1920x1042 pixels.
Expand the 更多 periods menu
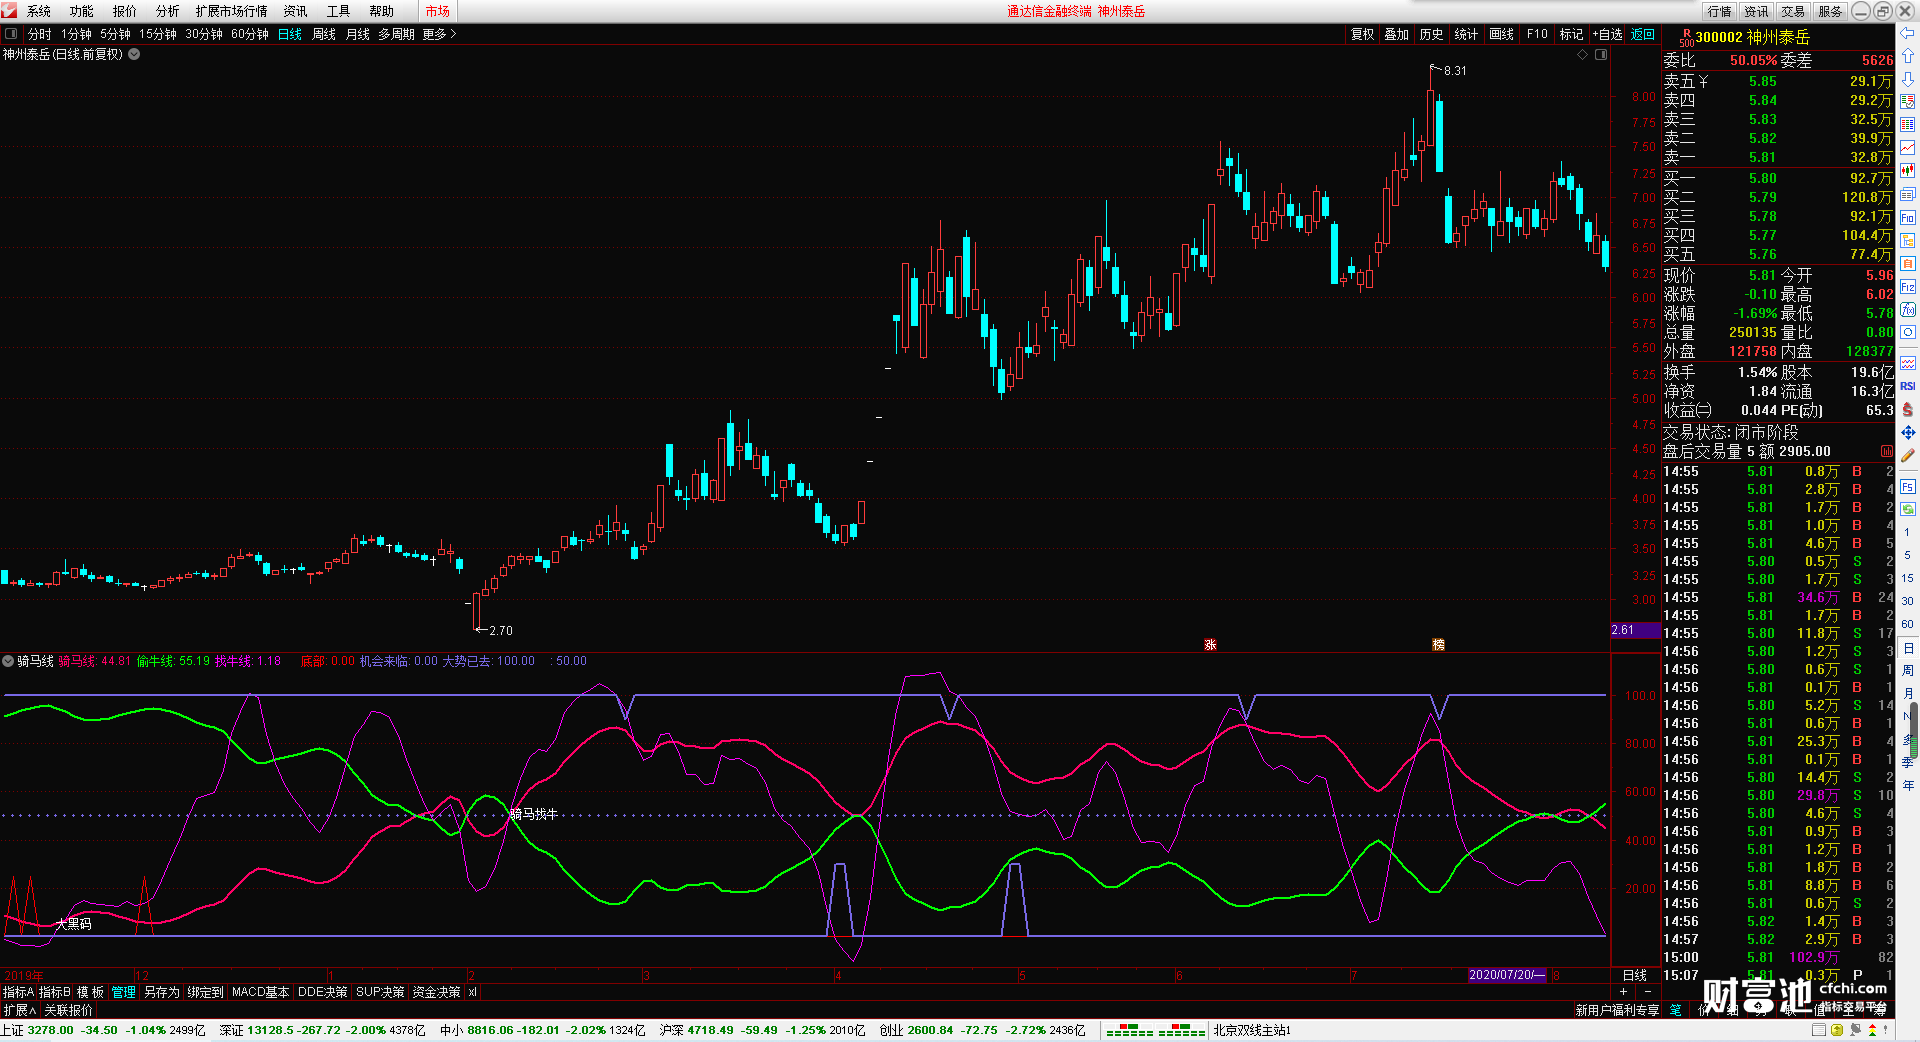pyautogui.click(x=439, y=34)
